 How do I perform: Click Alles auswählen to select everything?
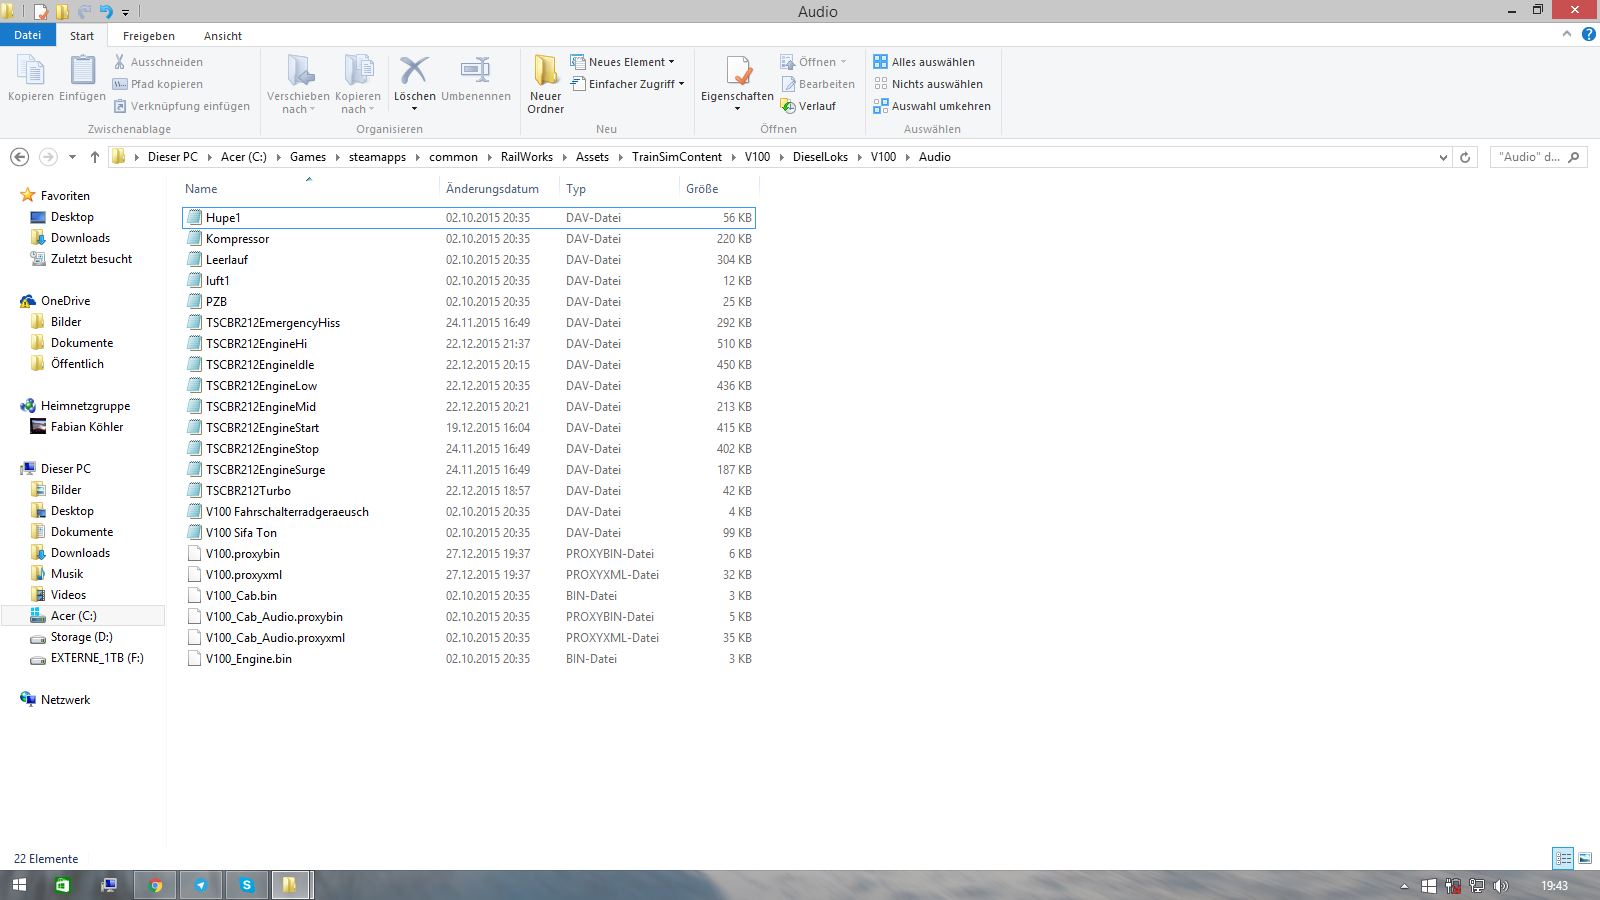click(x=923, y=62)
